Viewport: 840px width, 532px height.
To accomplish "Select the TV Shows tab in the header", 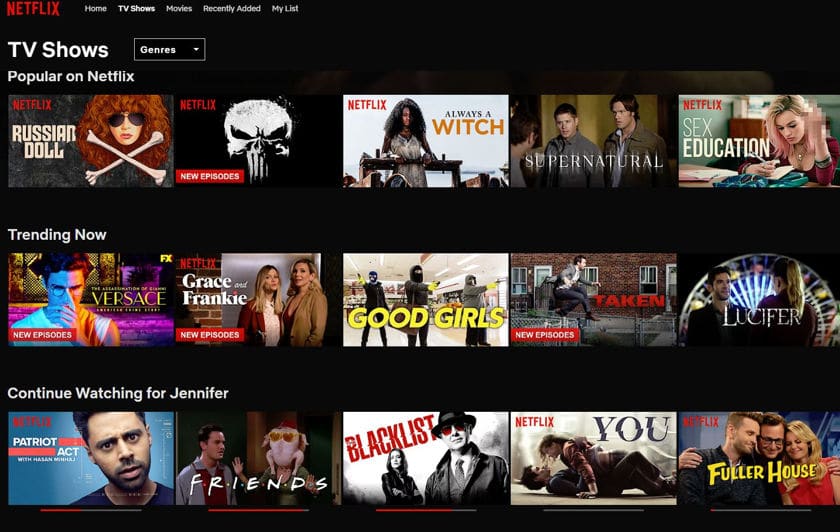I will pyautogui.click(x=136, y=9).
